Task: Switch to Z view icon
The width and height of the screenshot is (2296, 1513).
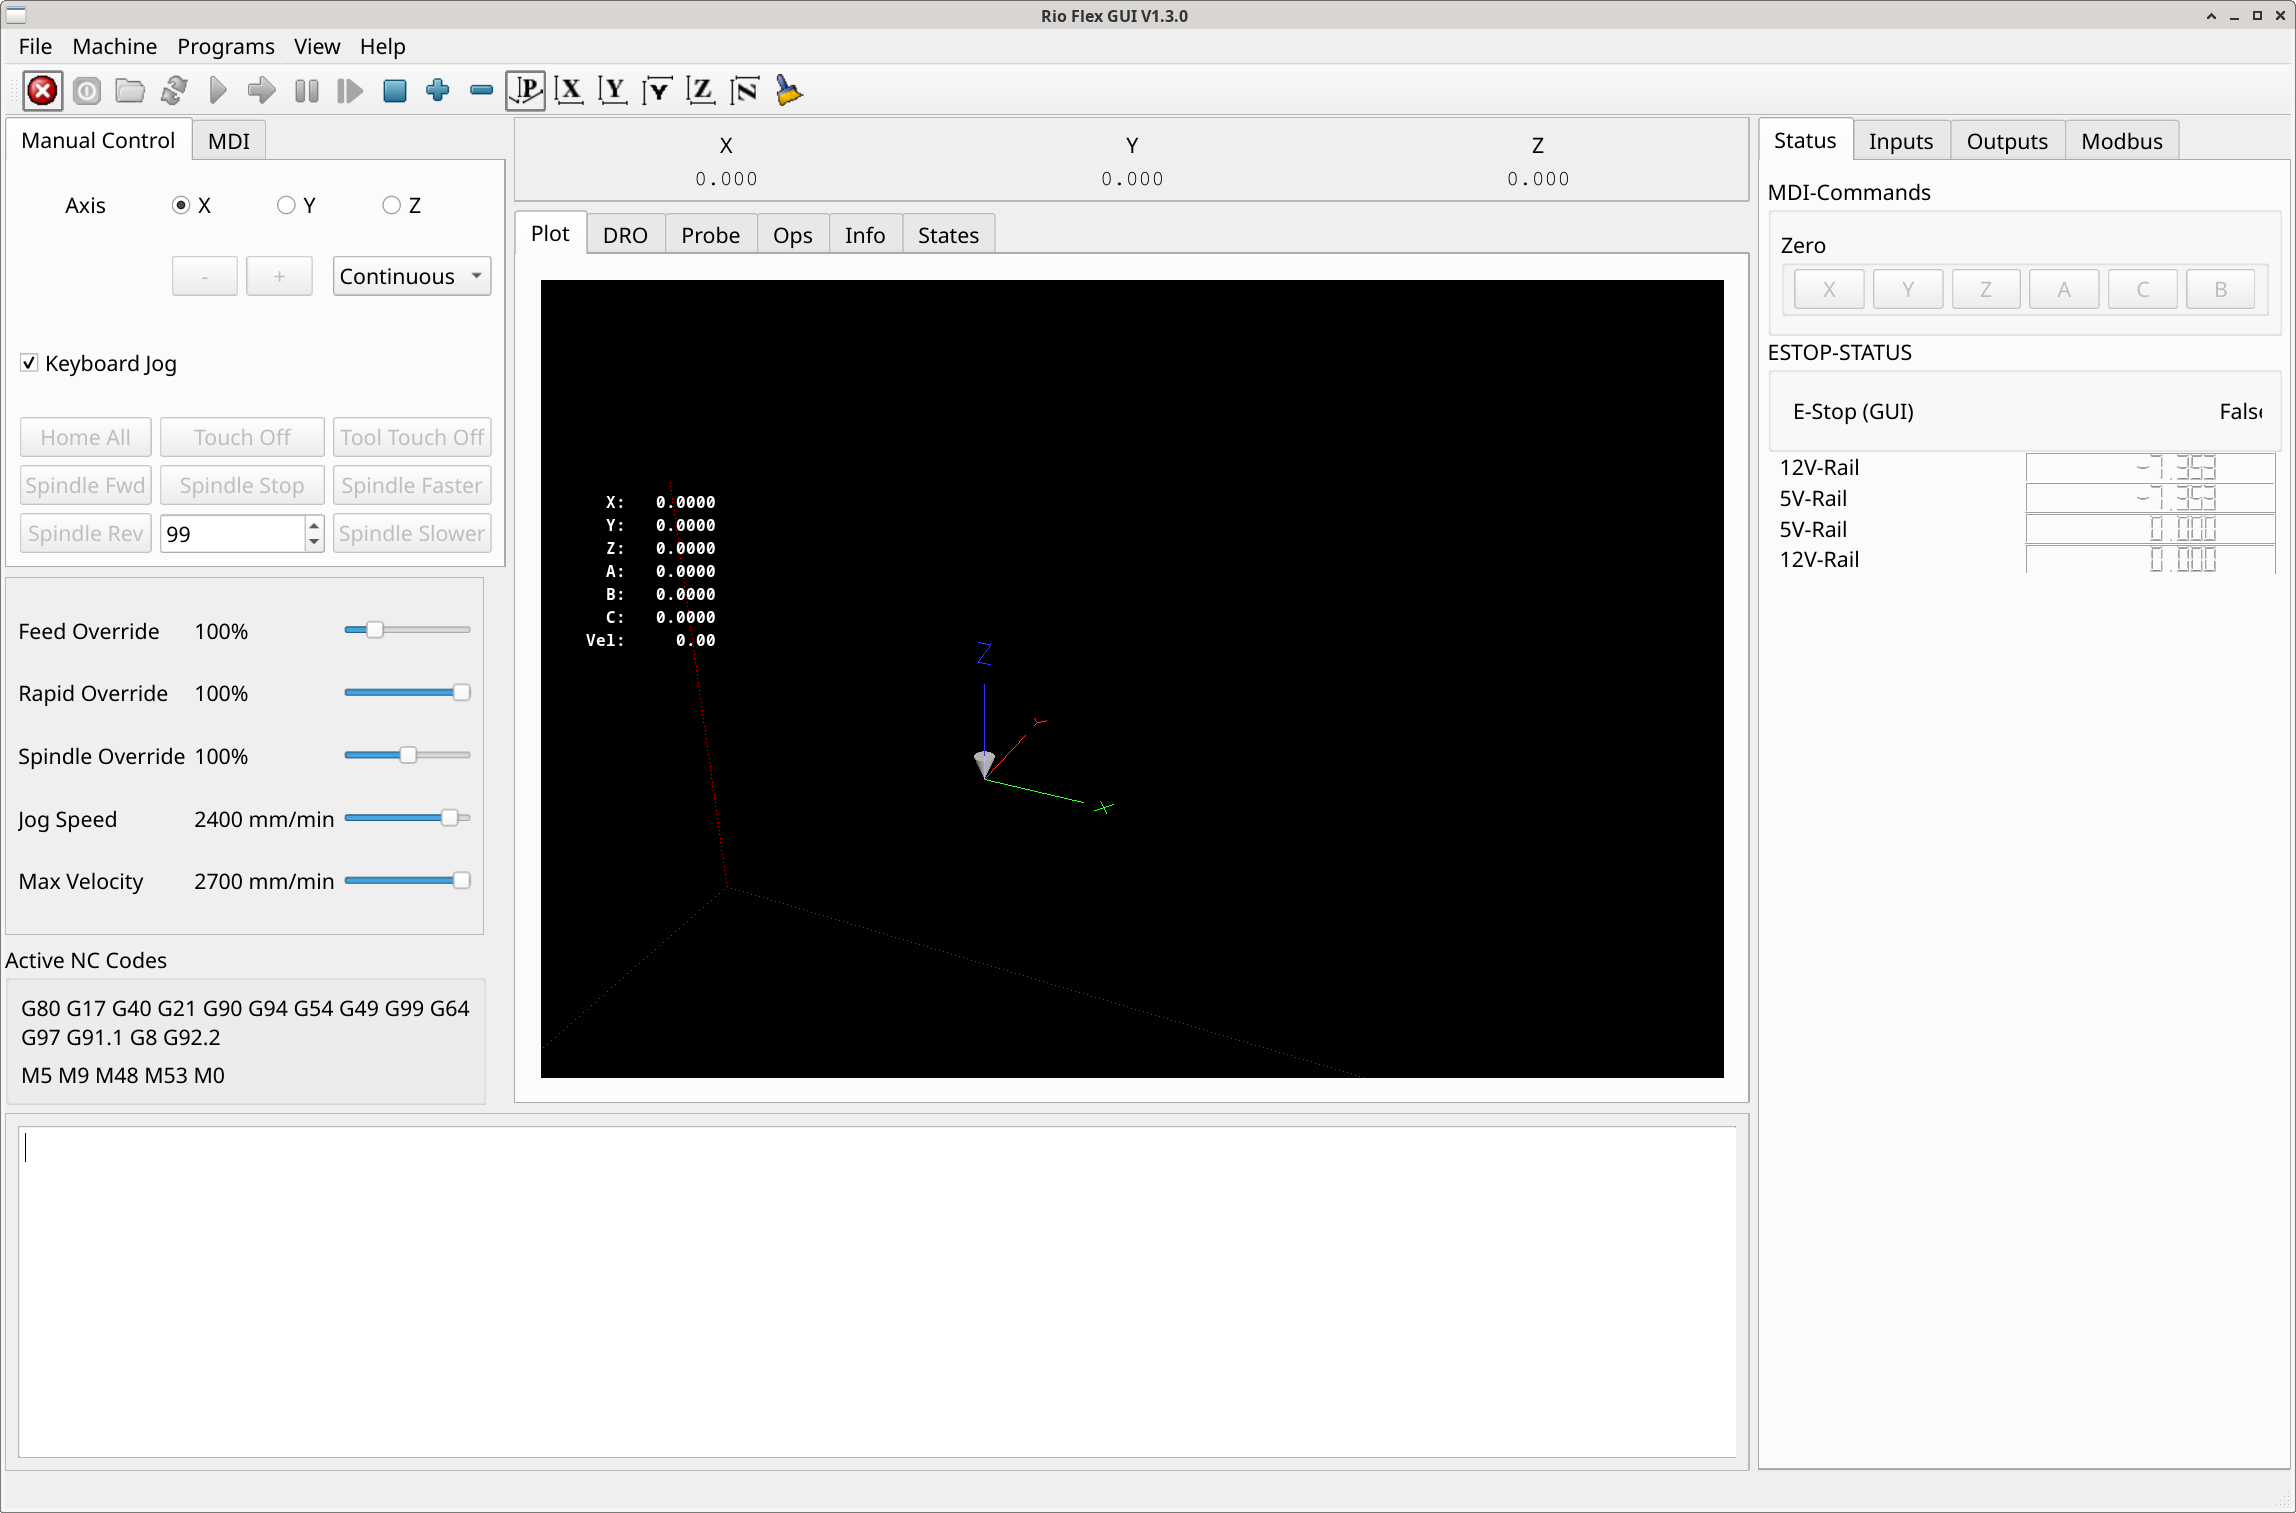Action: pos(700,91)
